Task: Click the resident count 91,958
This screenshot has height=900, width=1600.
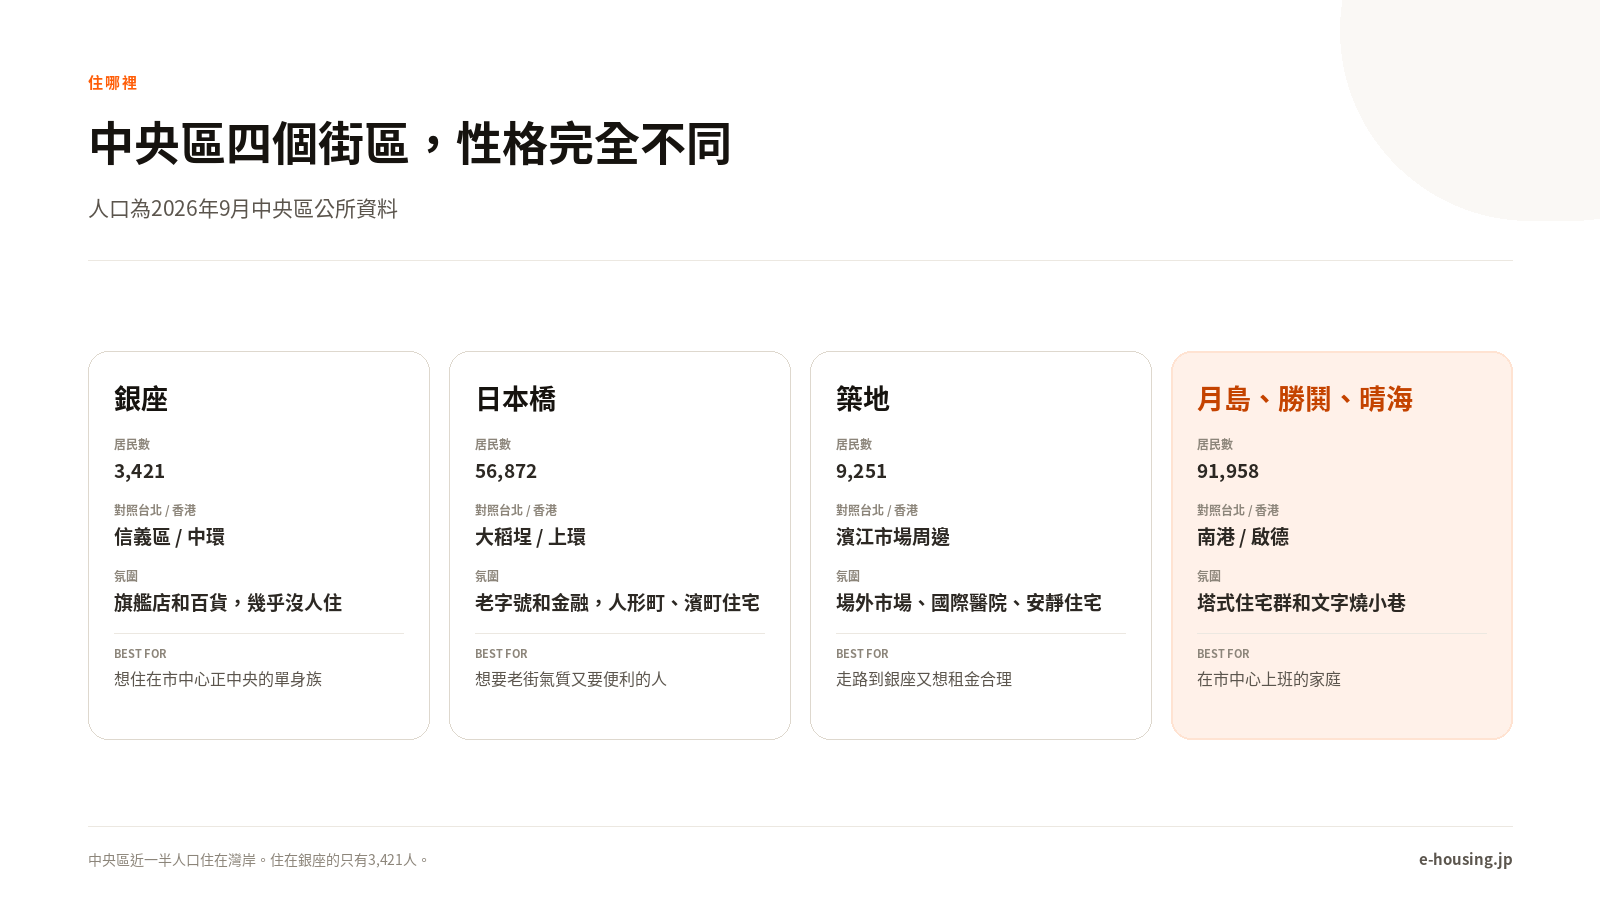Action: click(1228, 471)
